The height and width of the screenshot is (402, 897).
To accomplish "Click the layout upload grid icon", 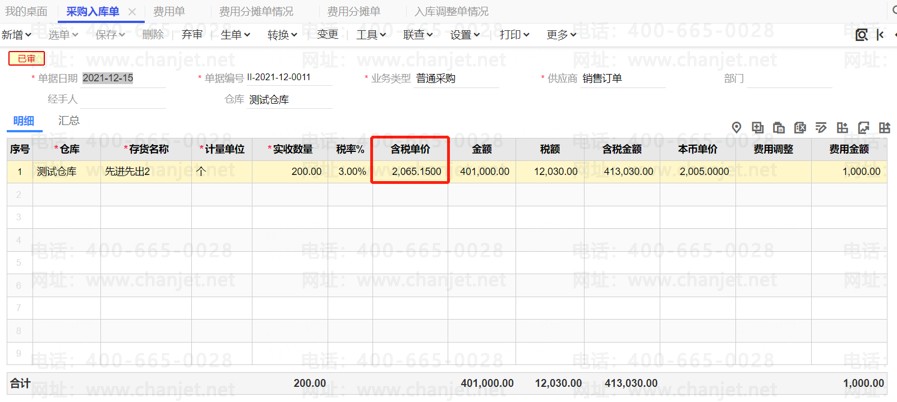I will pos(884,128).
